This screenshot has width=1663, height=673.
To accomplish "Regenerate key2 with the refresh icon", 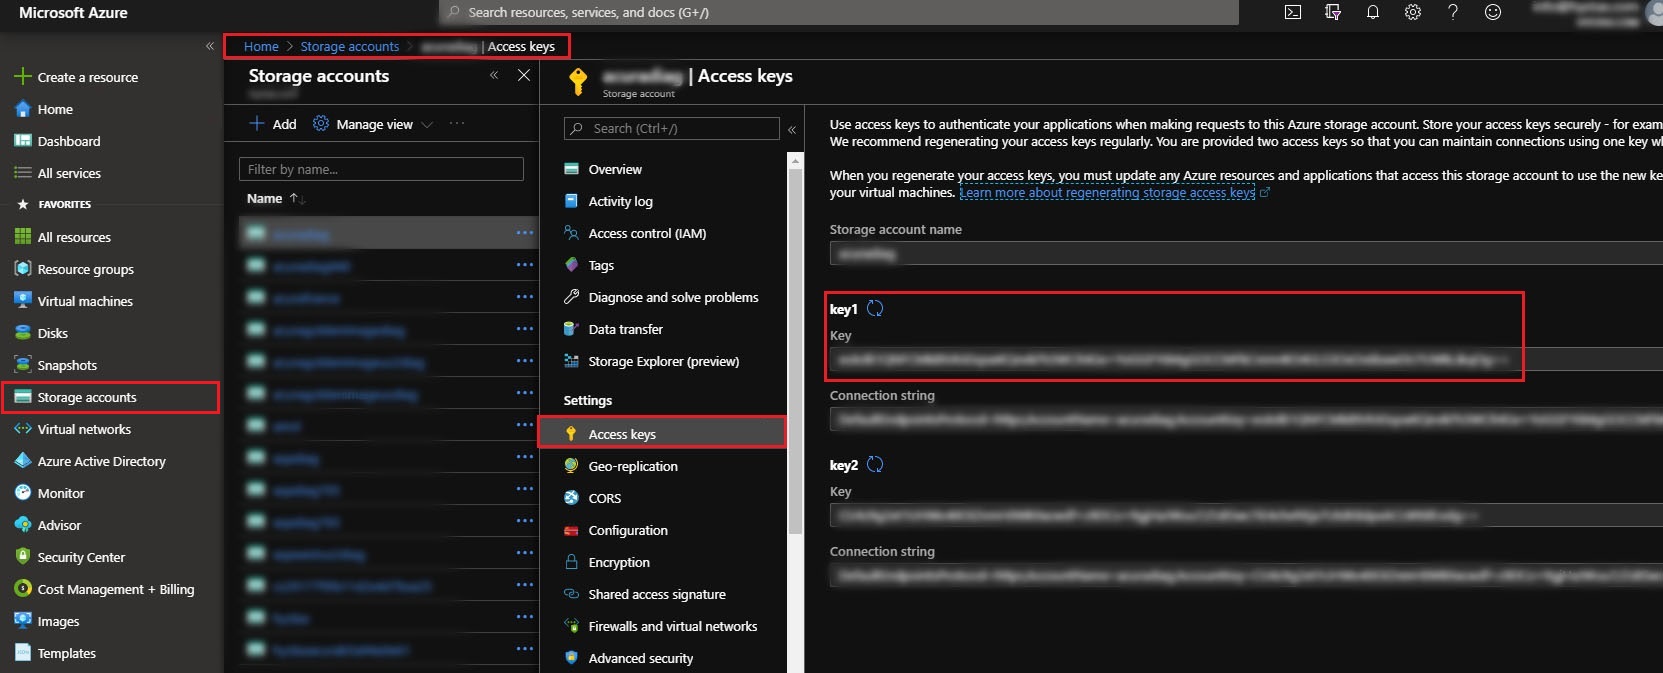I will coord(875,464).
